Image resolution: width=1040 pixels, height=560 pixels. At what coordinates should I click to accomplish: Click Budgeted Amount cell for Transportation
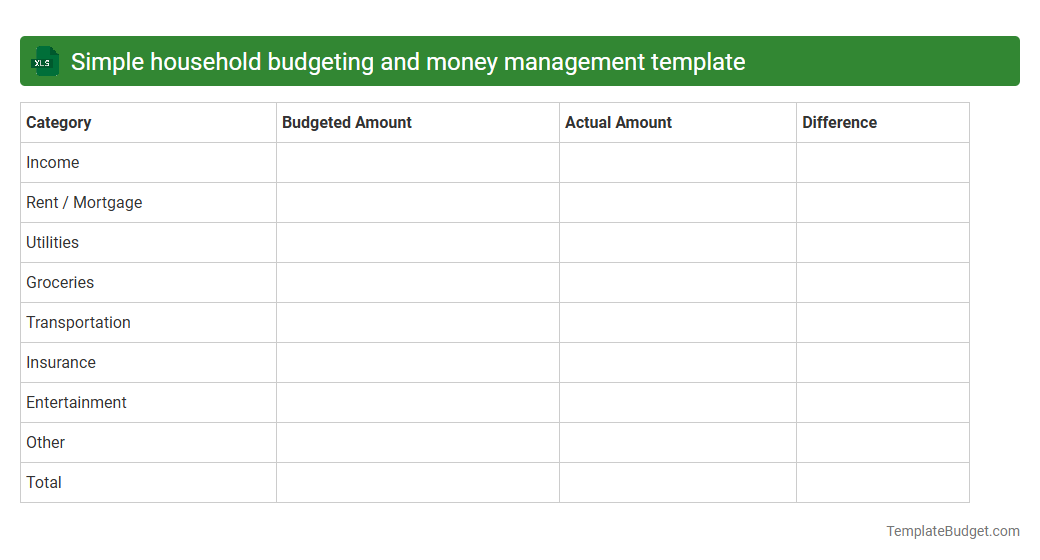[418, 322]
